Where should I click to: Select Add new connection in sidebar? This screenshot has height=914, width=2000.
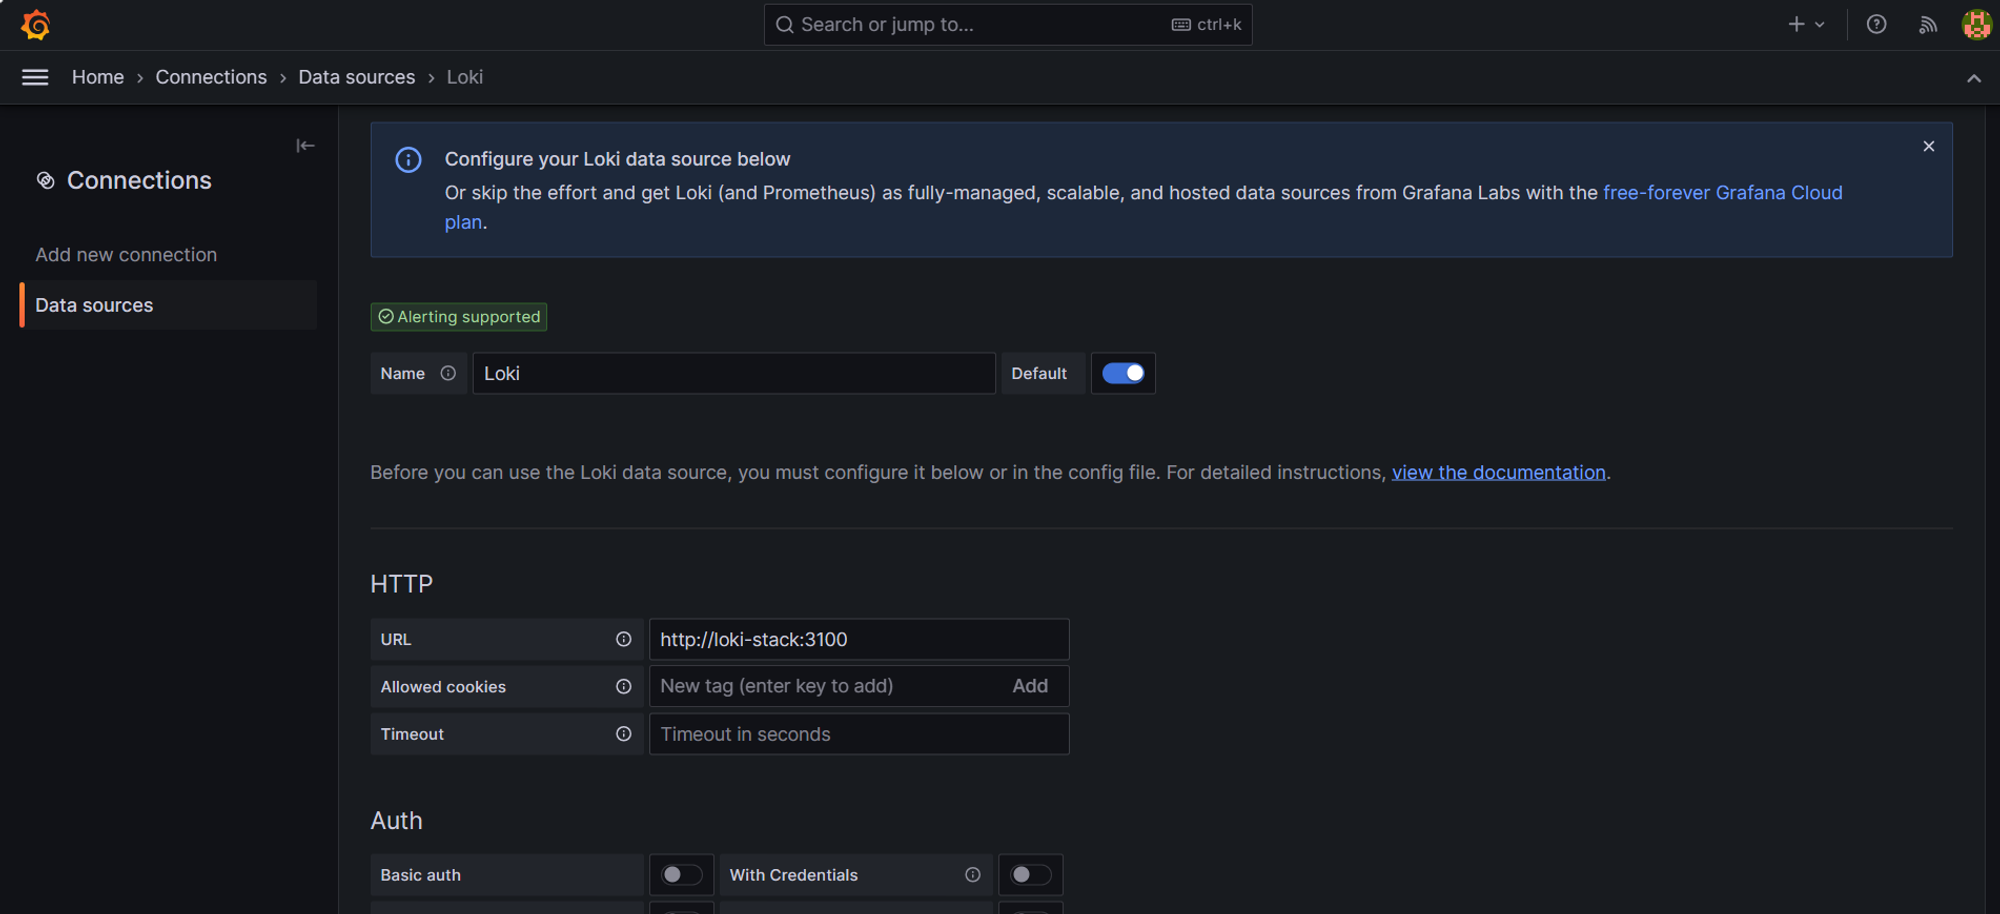click(126, 255)
